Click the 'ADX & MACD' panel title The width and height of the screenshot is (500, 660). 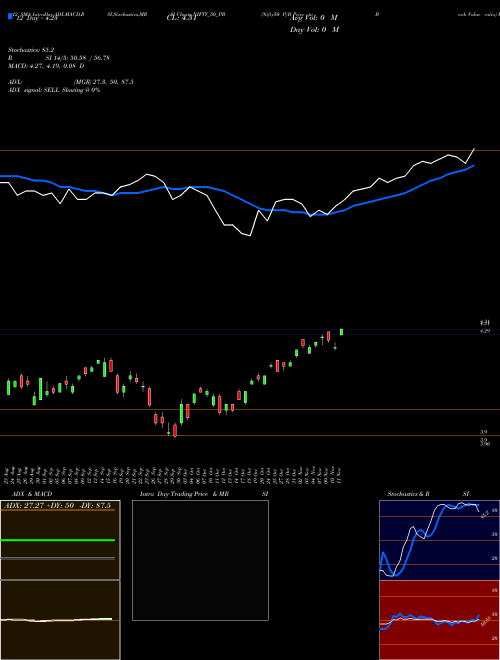[32, 494]
